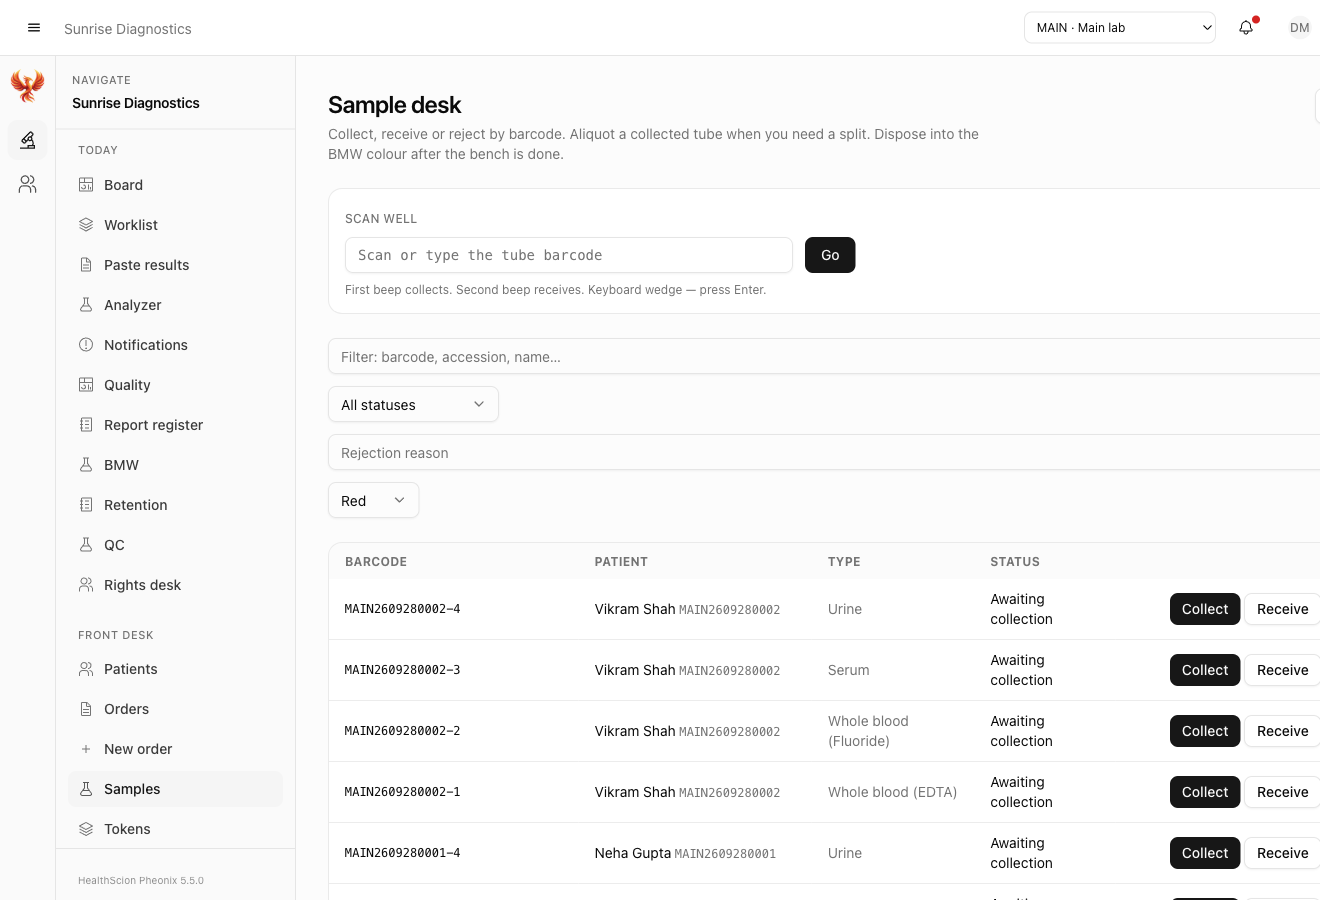Image resolution: width=1320 pixels, height=900 pixels.
Task: Click the Phoenix logo icon
Action: pyautogui.click(x=28, y=86)
